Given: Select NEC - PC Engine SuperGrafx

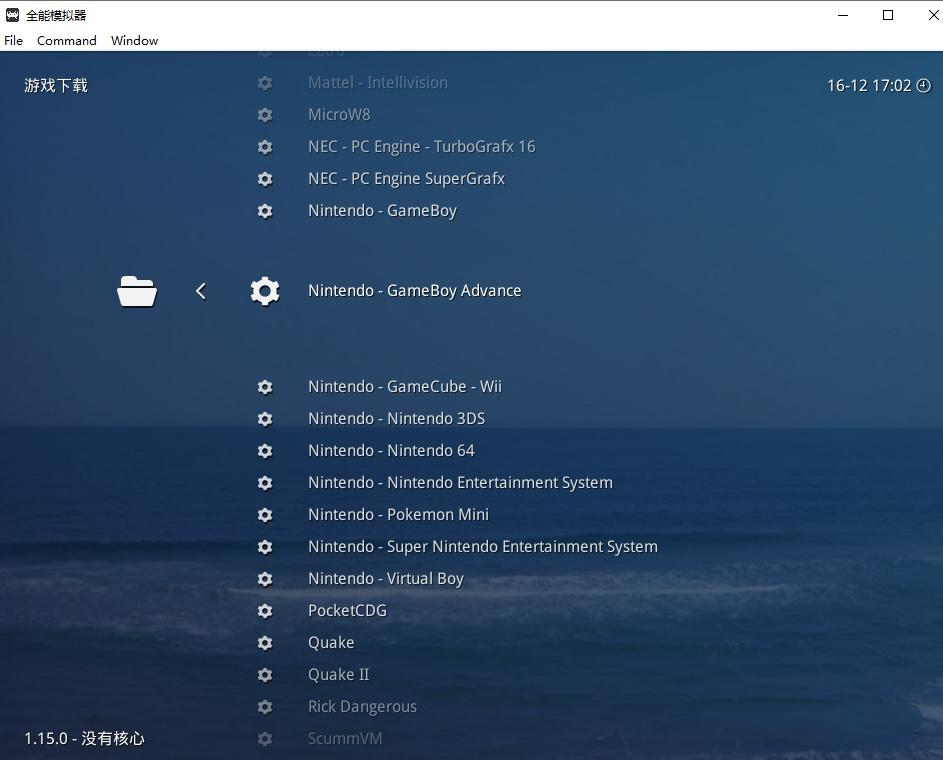Looking at the screenshot, I should click(x=407, y=179).
